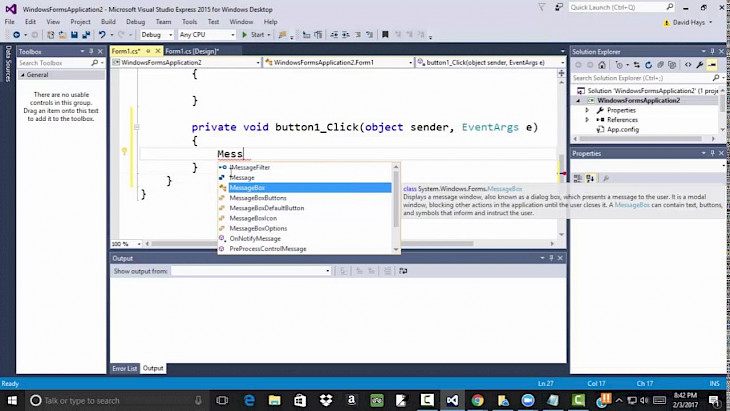Uncomment the selected lines via toolbar
Image resolution: width=730 pixels, height=411 pixels.
(x=369, y=35)
